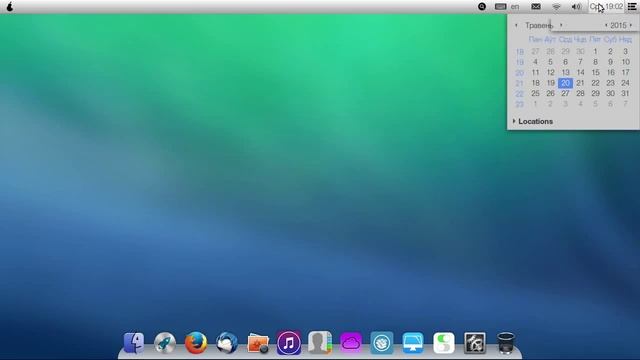640x360 pixels.
Task: Go to the previous month arrow
Action: point(516,25)
